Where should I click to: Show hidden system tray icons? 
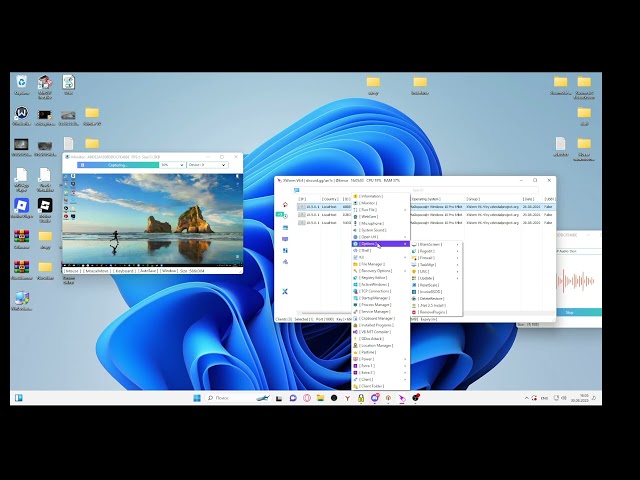click(527, 398)
